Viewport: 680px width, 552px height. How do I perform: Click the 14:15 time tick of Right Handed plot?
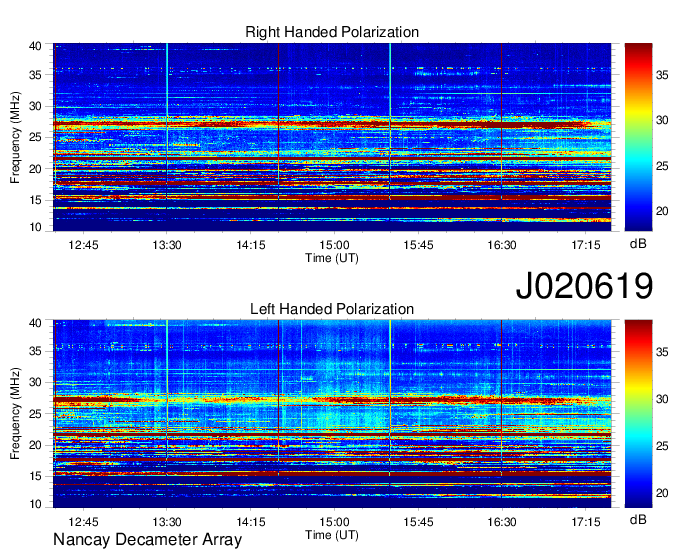tap(251, 245)
